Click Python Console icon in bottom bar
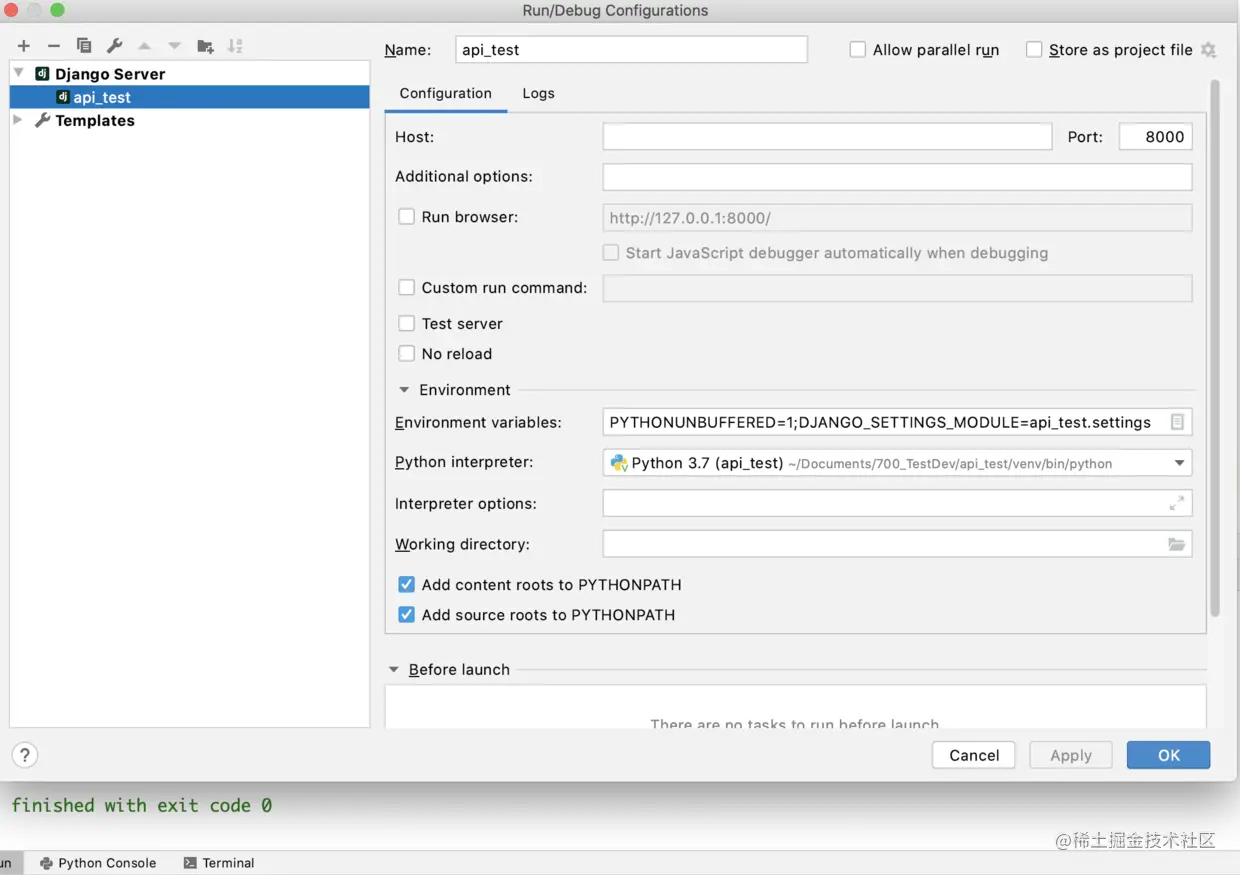 [x=46, y=863]
